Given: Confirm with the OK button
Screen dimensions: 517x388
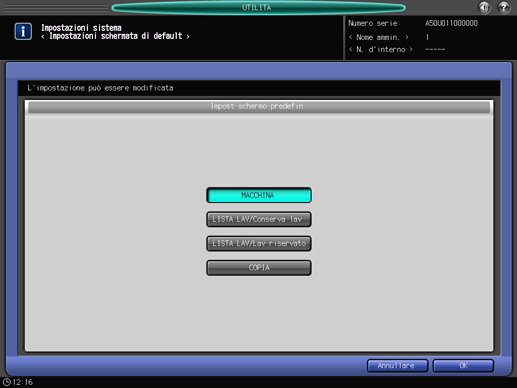Looking at the screenshot, I should coord(463,366).
